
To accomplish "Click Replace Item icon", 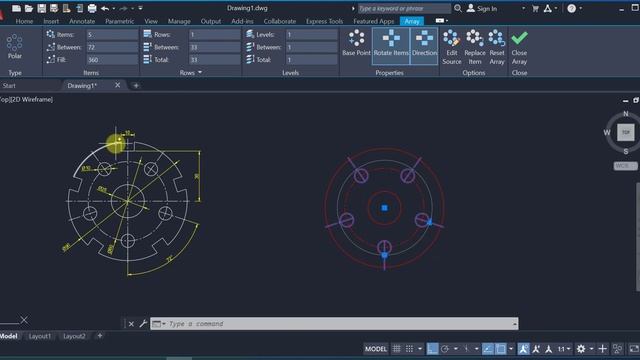I will pos(475,47).
